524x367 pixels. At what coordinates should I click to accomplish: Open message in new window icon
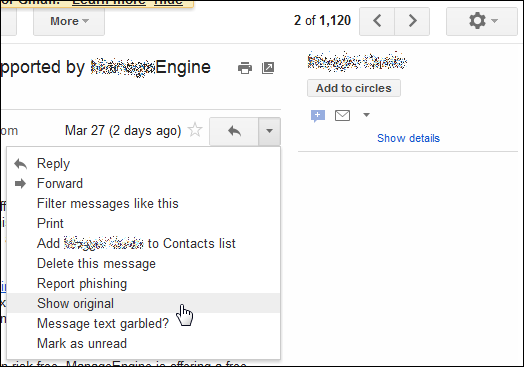tap(268, 68)
